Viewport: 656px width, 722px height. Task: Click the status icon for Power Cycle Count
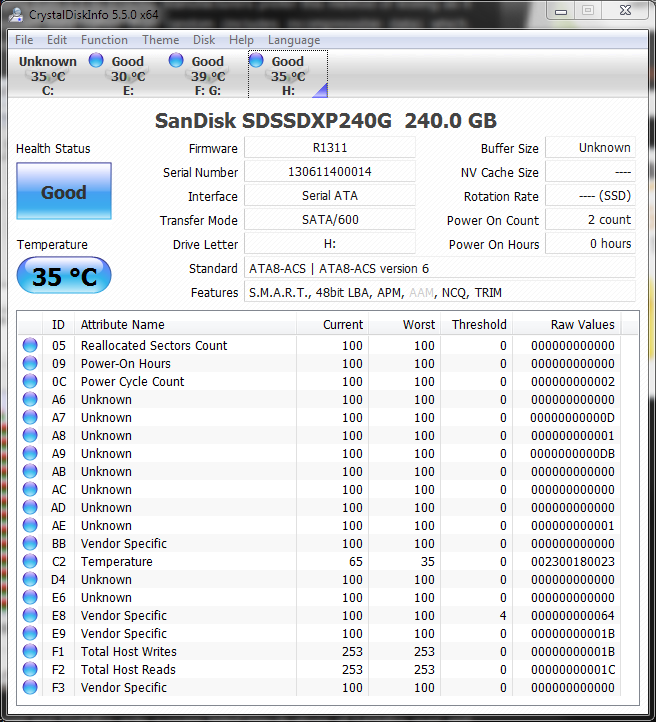(x=30, y=382)
